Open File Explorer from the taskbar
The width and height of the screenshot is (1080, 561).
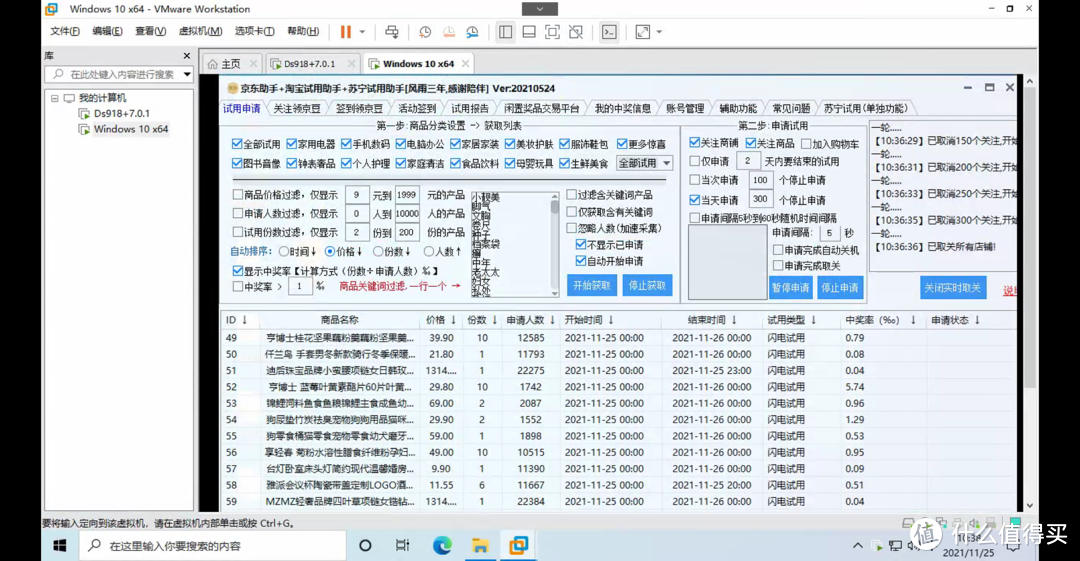(480, 546)
